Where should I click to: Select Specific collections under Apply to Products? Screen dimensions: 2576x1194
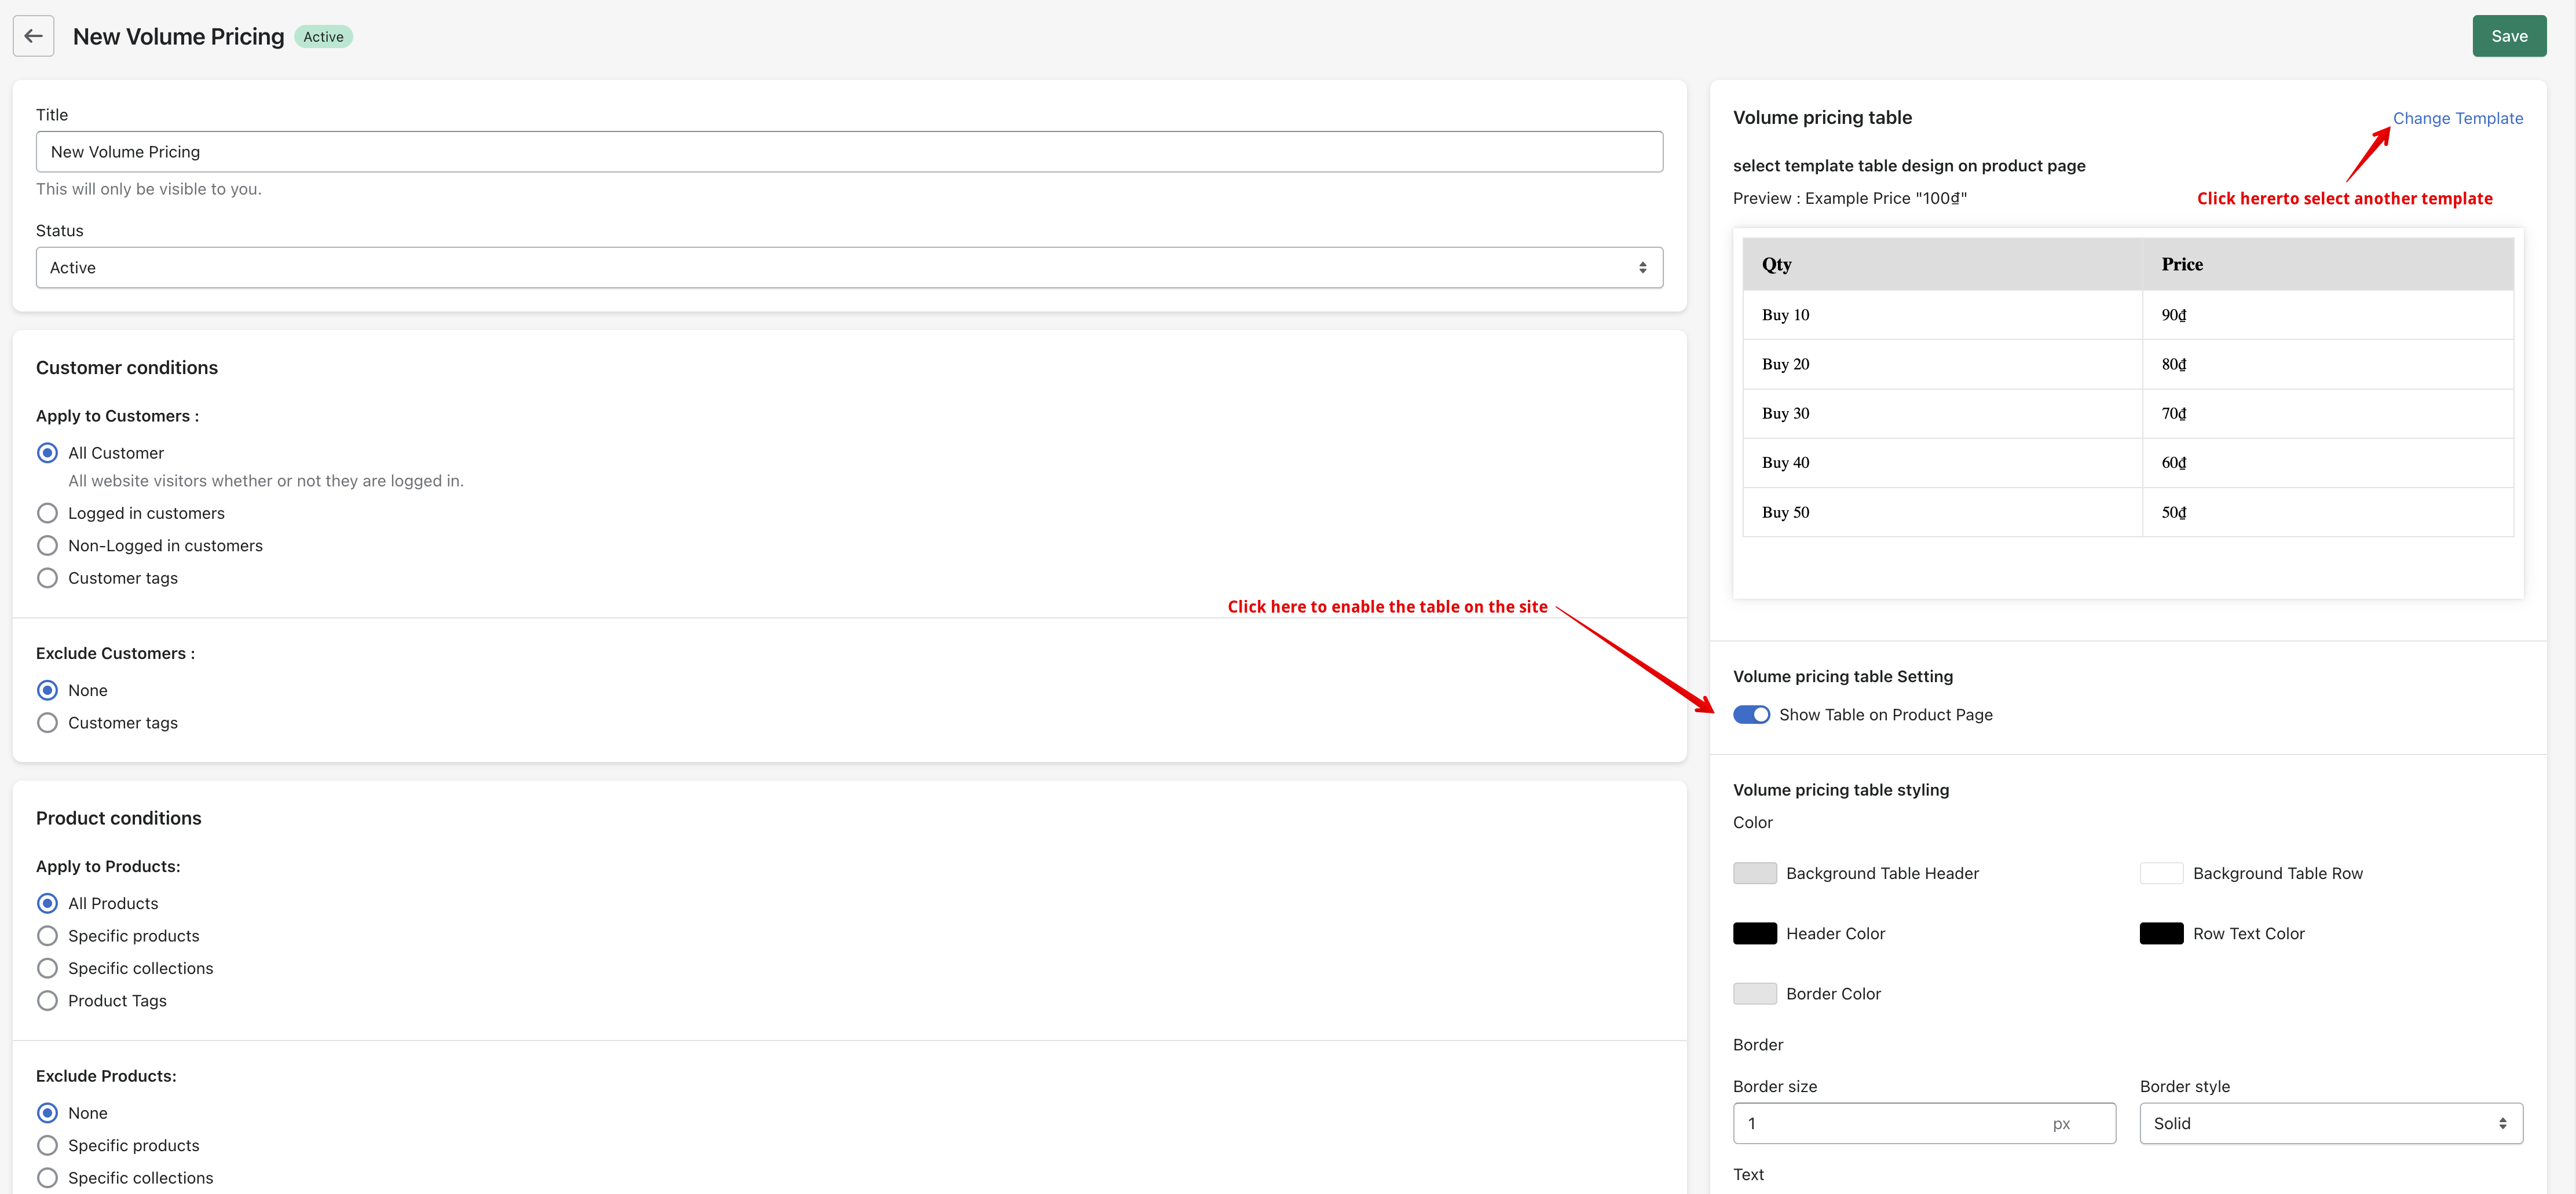(x=47, y=968)
